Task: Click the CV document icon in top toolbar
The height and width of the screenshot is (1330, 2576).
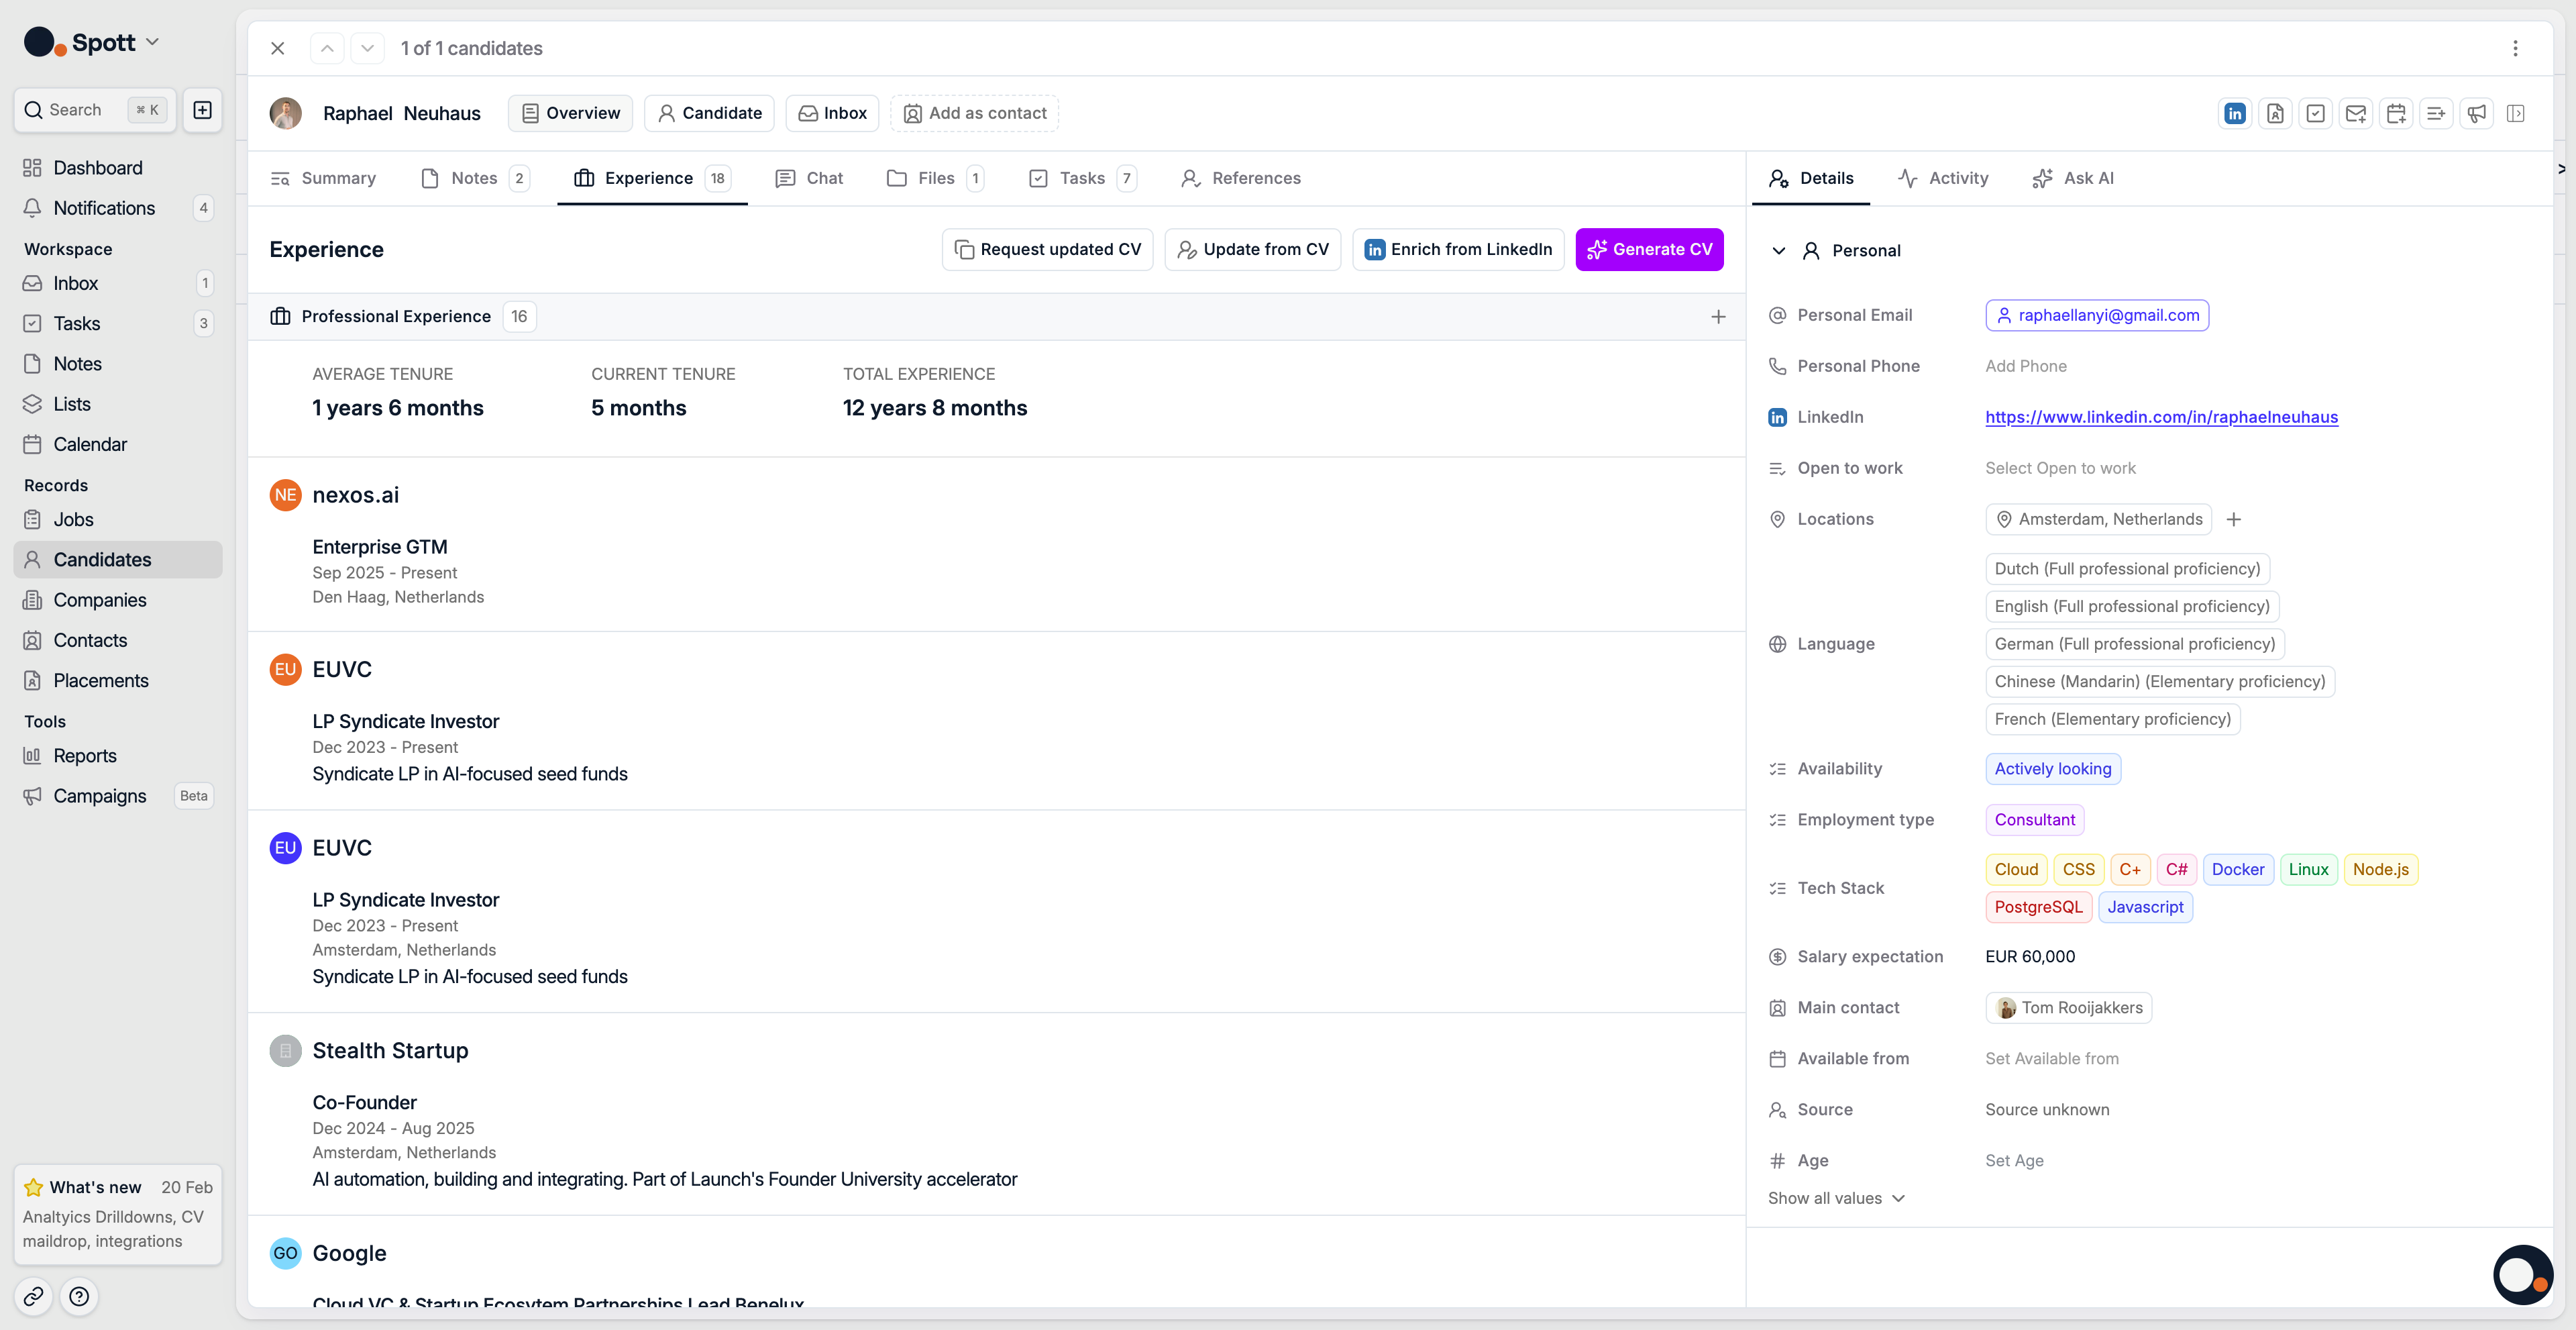Action: [x=2275, y=113]
